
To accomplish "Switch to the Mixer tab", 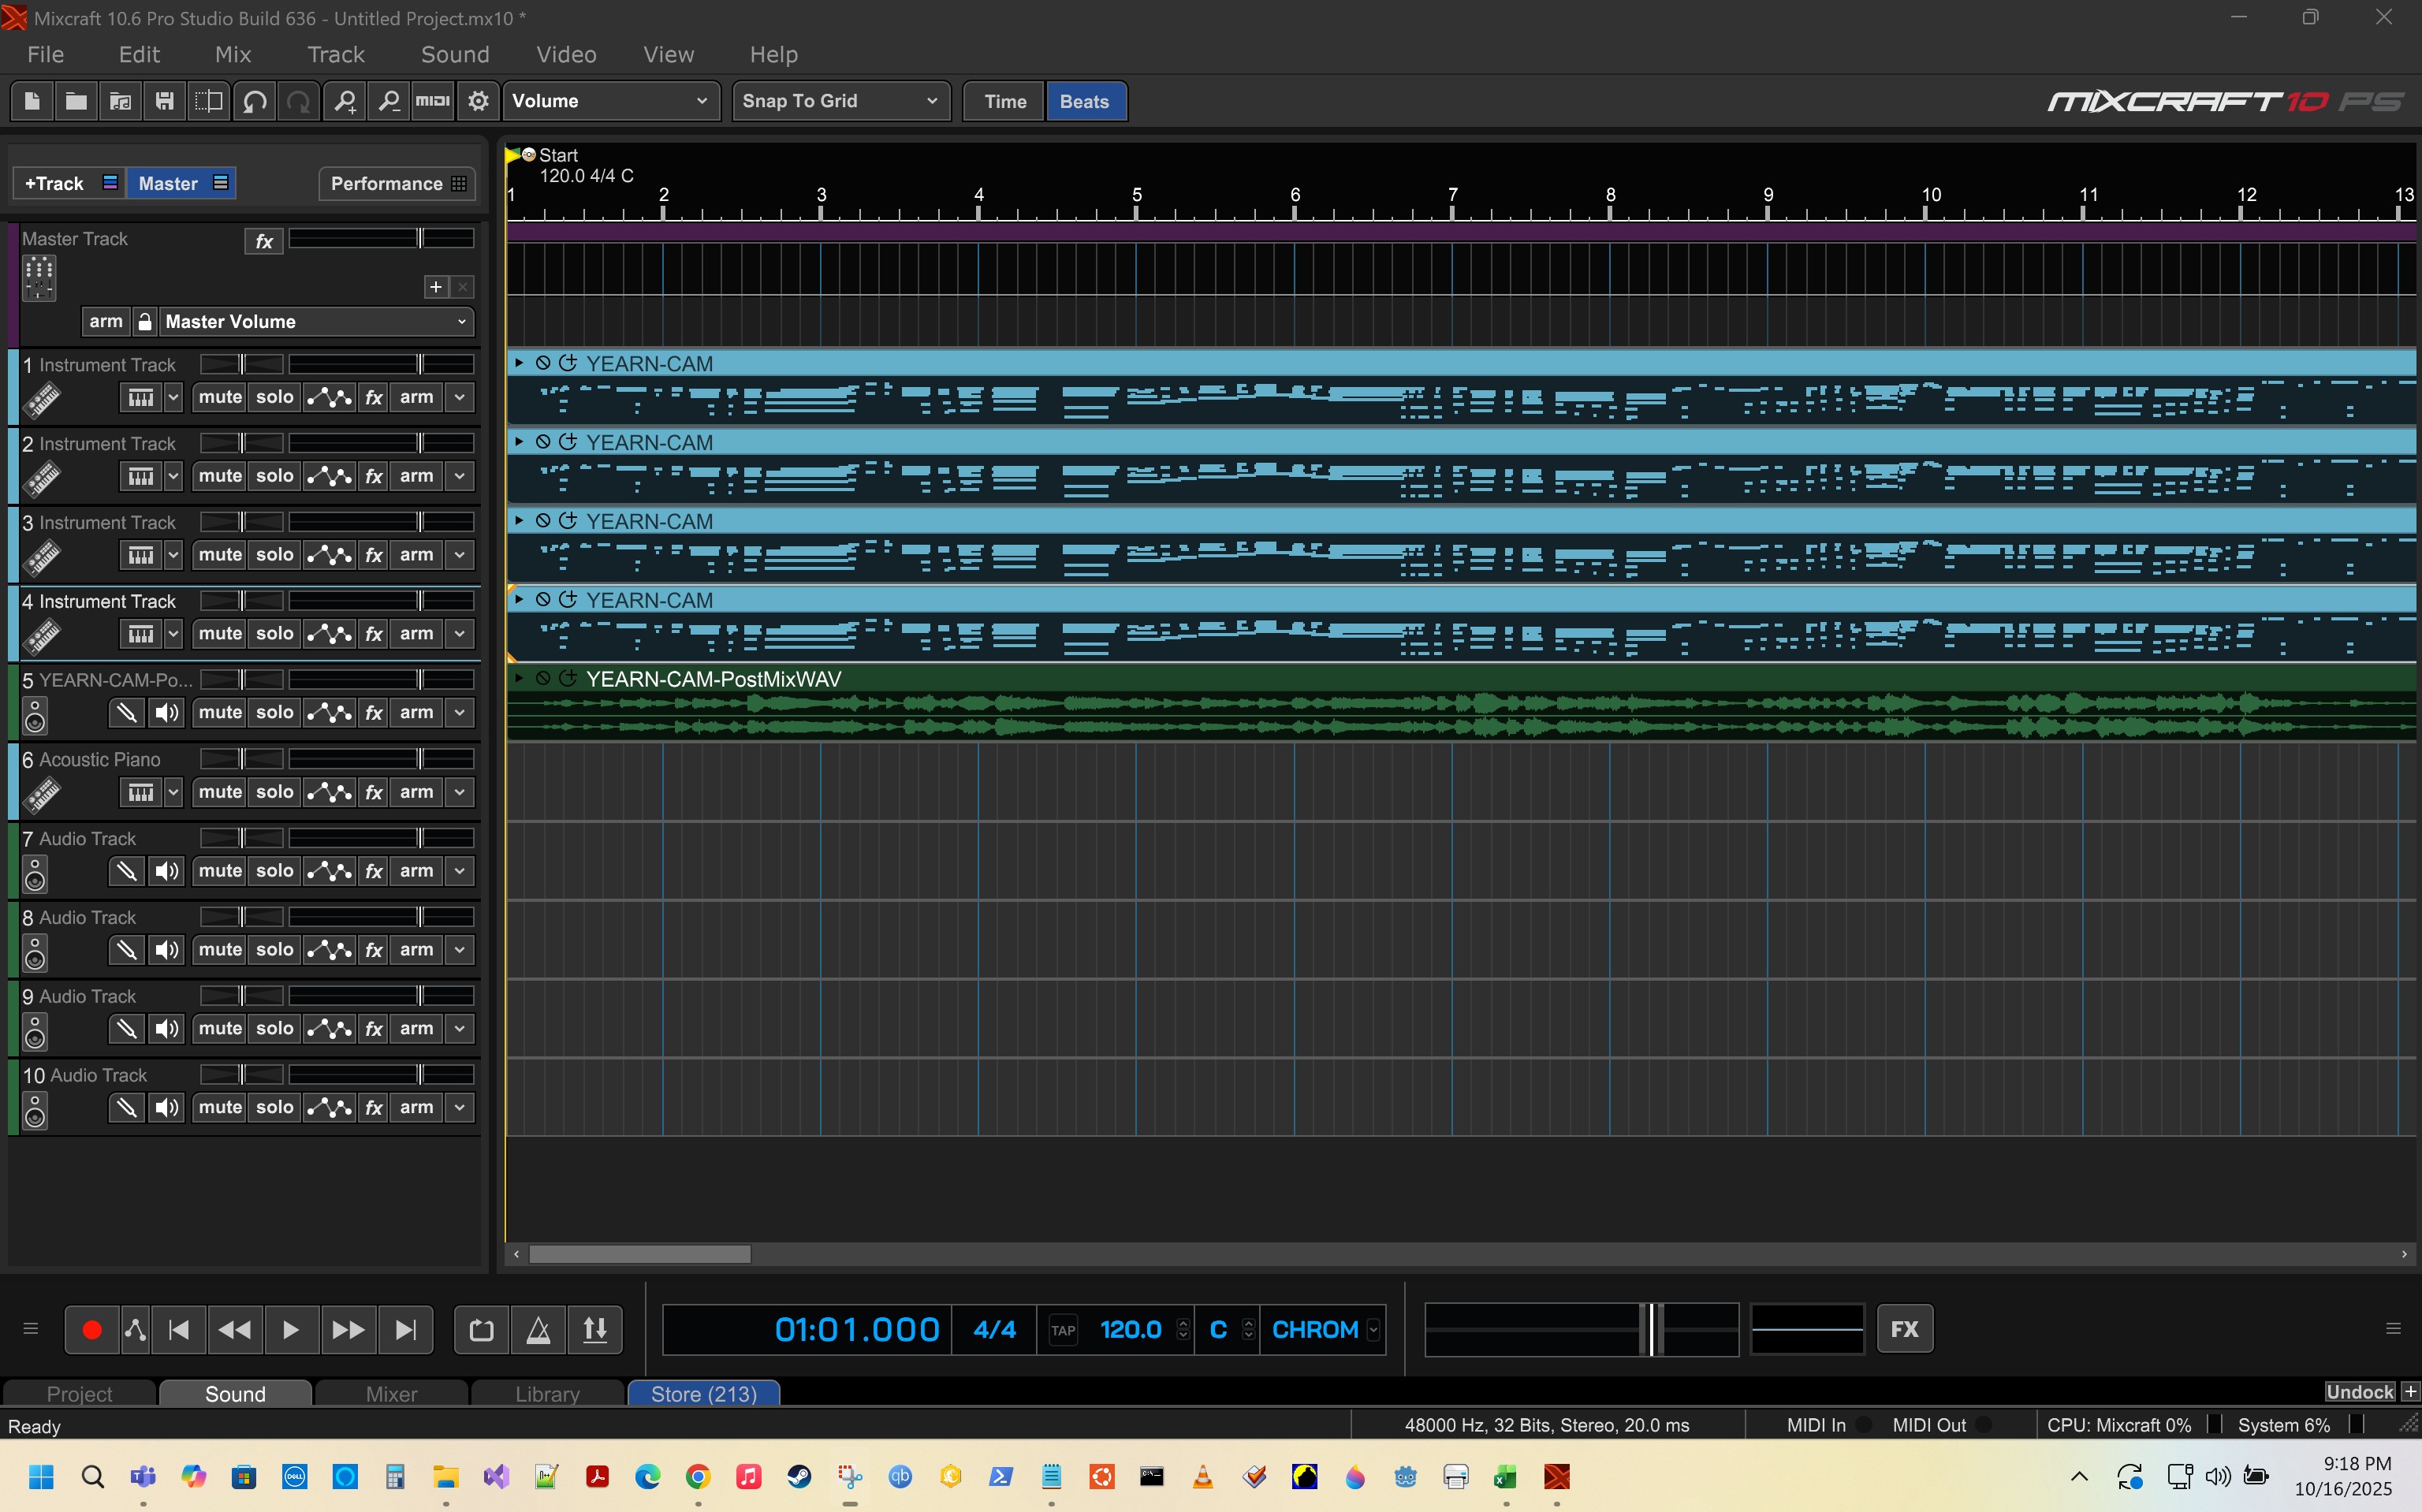I will pyautogui.click(x=391, y=1393).
